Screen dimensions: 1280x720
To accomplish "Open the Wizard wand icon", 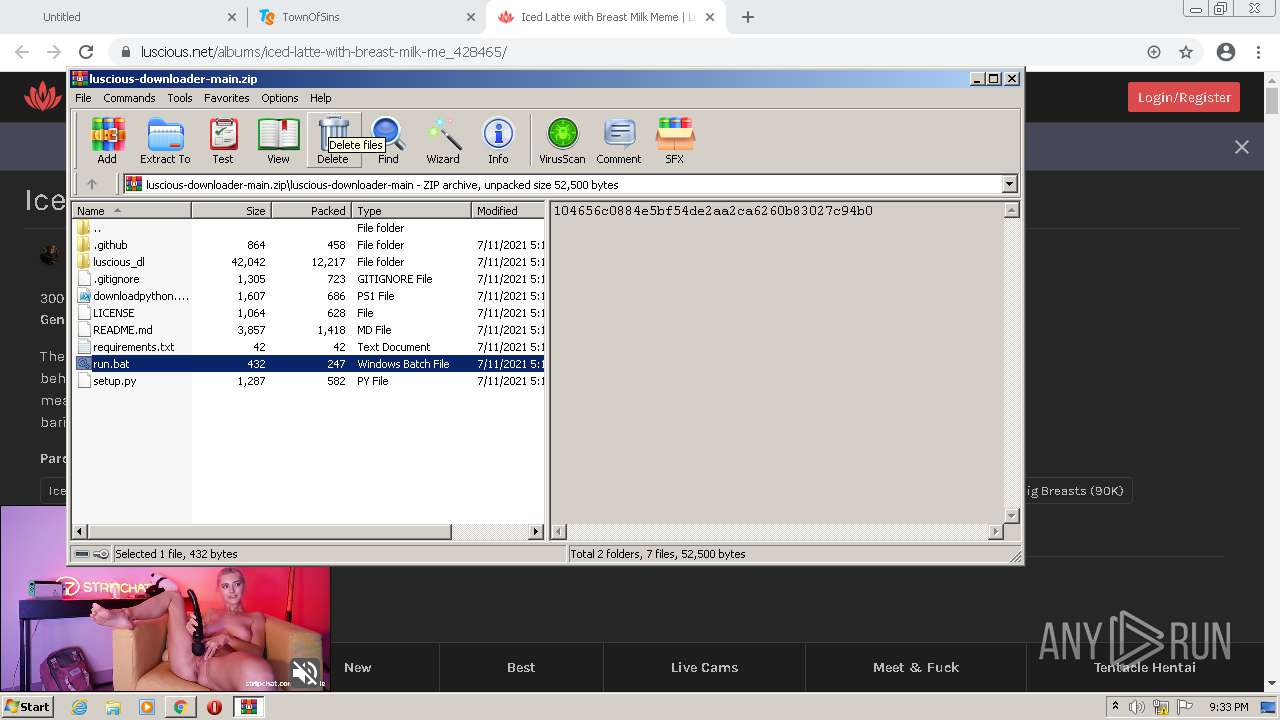I will pos(443,140).
